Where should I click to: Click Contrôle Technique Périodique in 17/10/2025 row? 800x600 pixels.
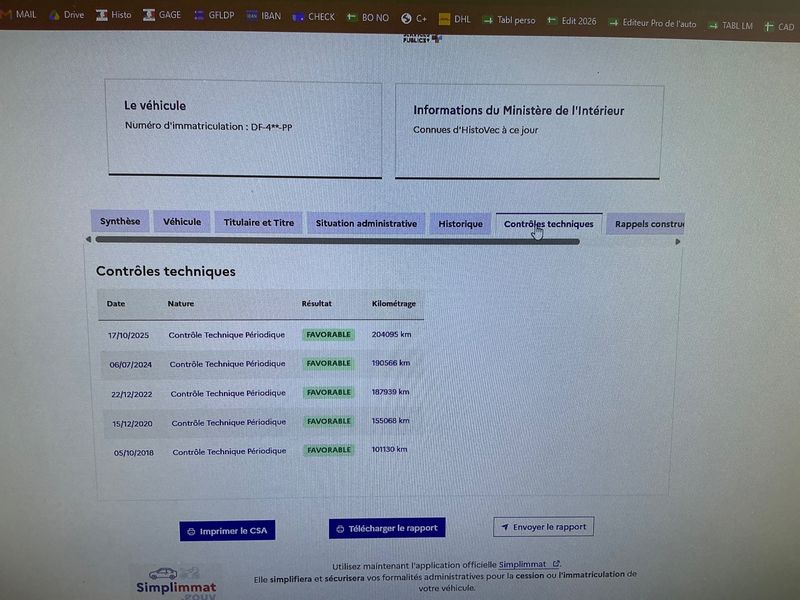[x=227, y=335]
